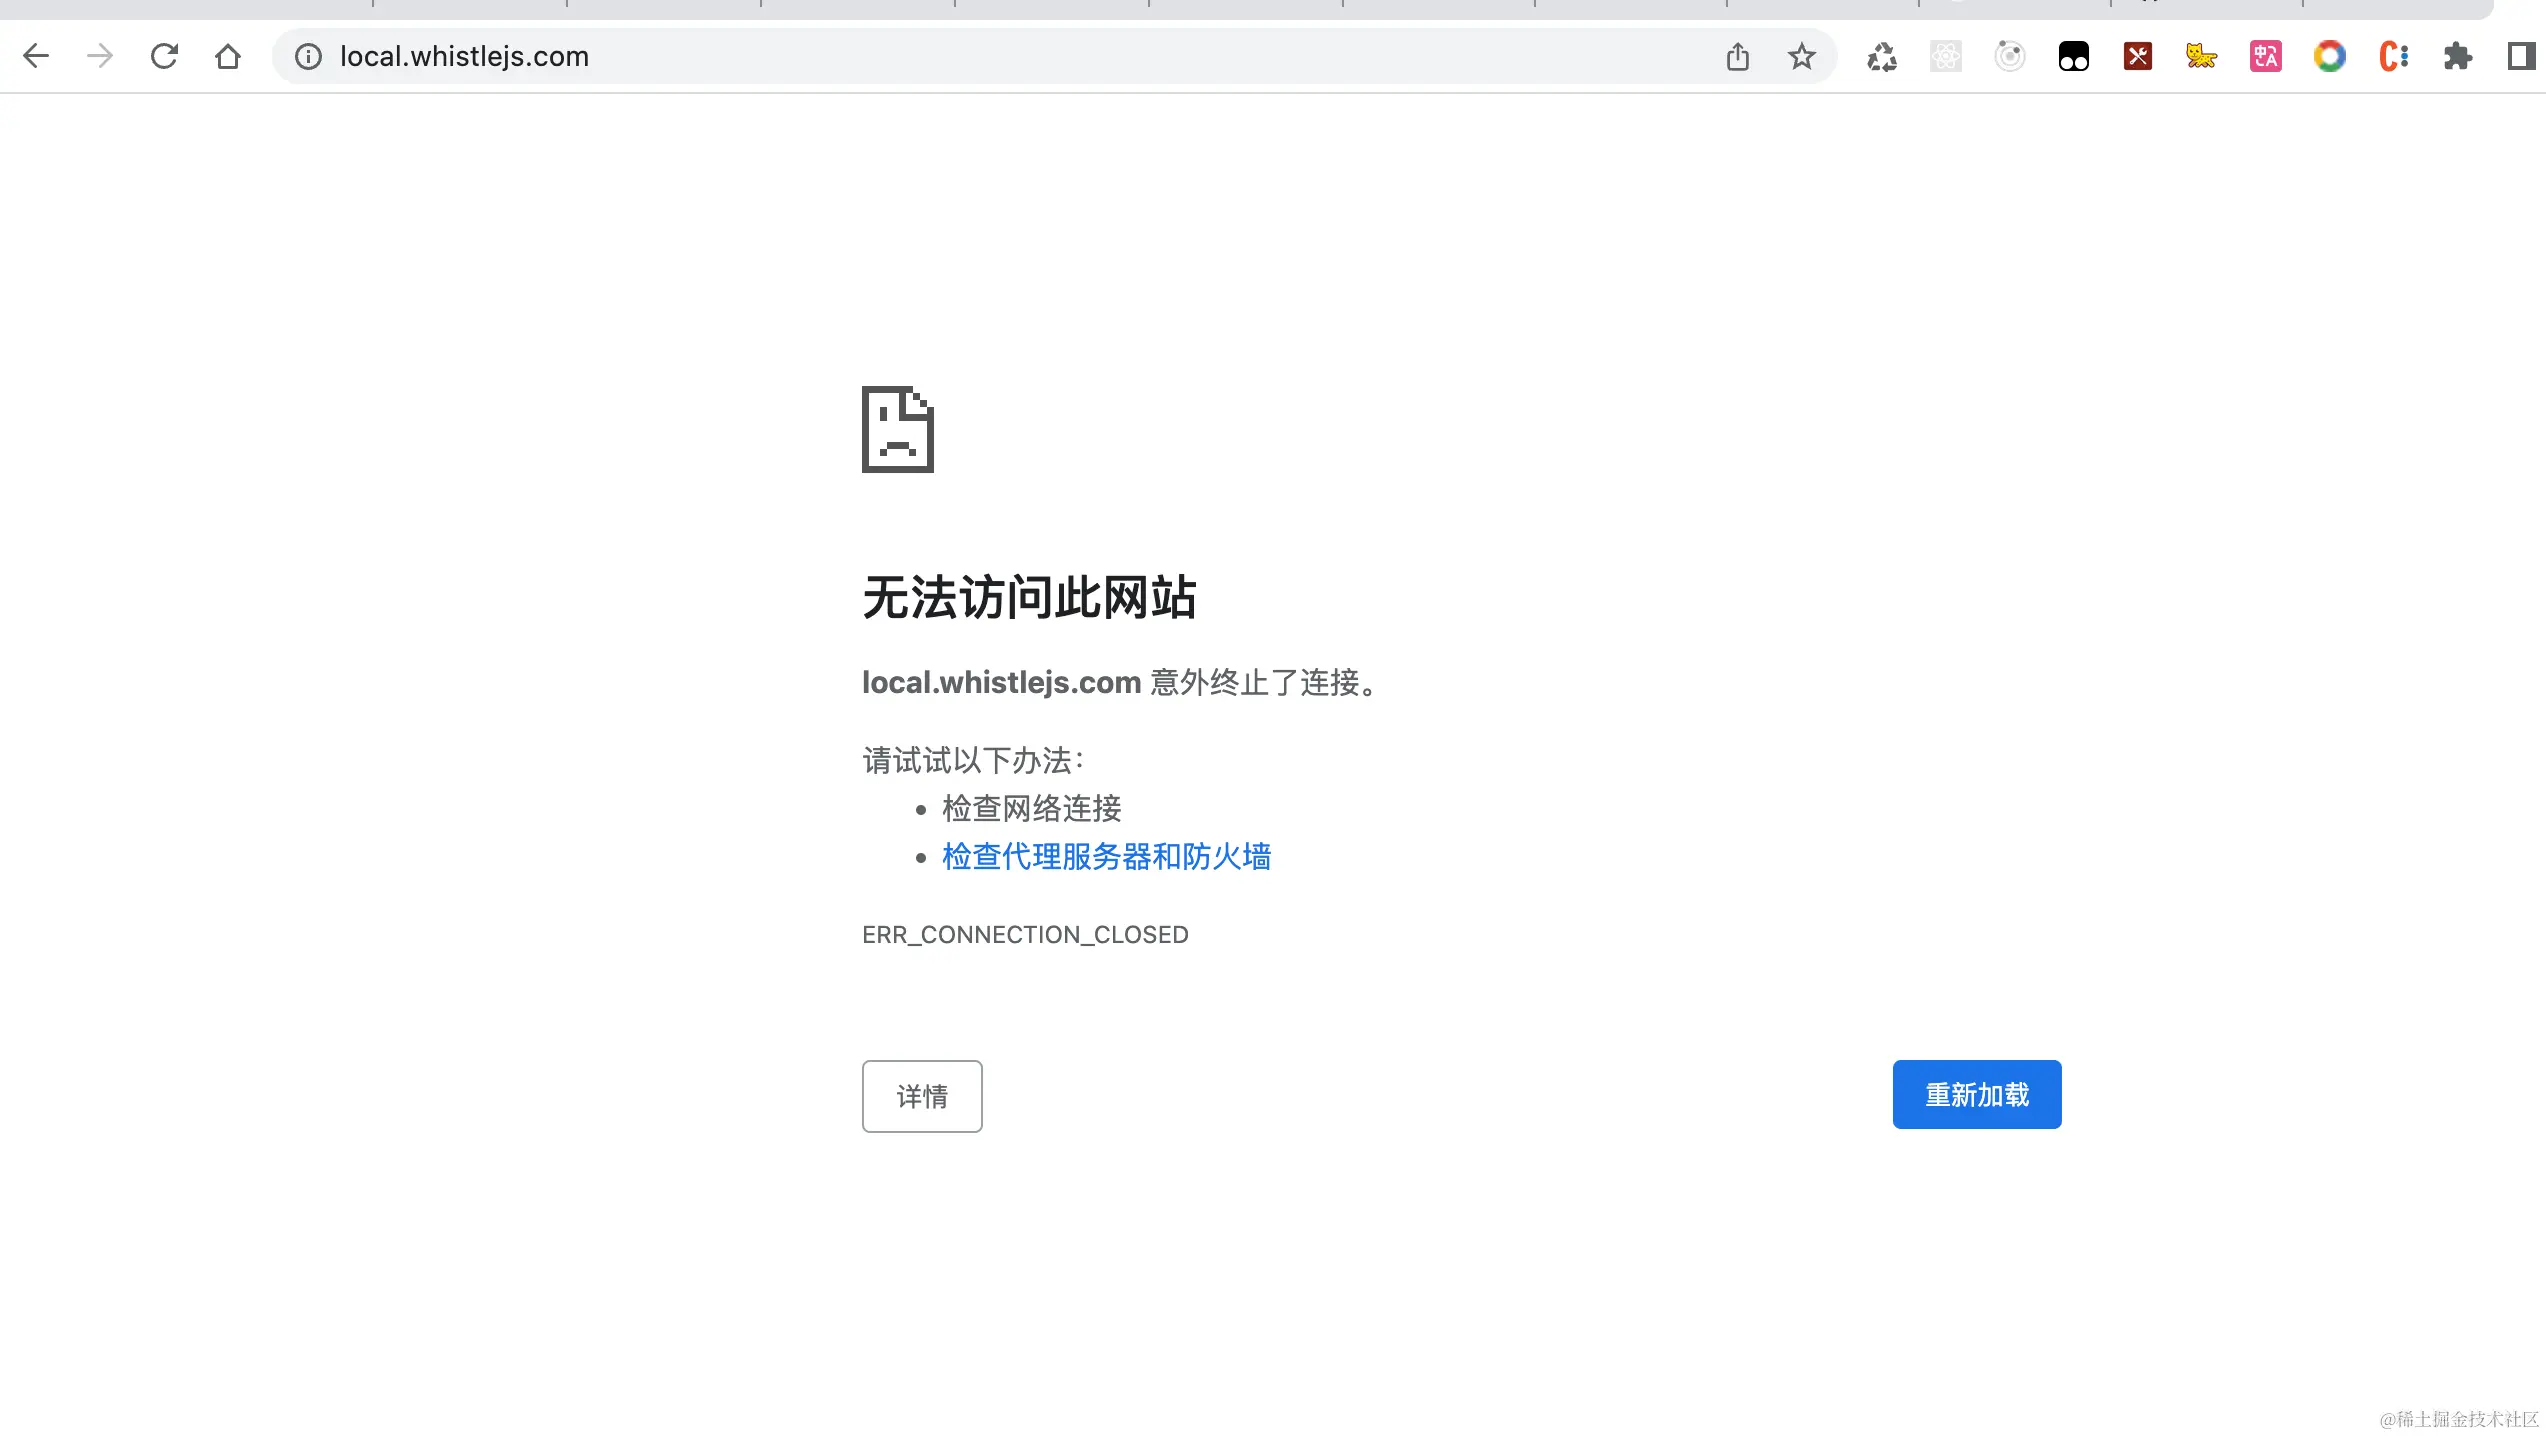Open the 检查代理服务器和防火墙 link
Image resolution: width=2546 pixels, height=1436 pixels.
click(1106, 857)
